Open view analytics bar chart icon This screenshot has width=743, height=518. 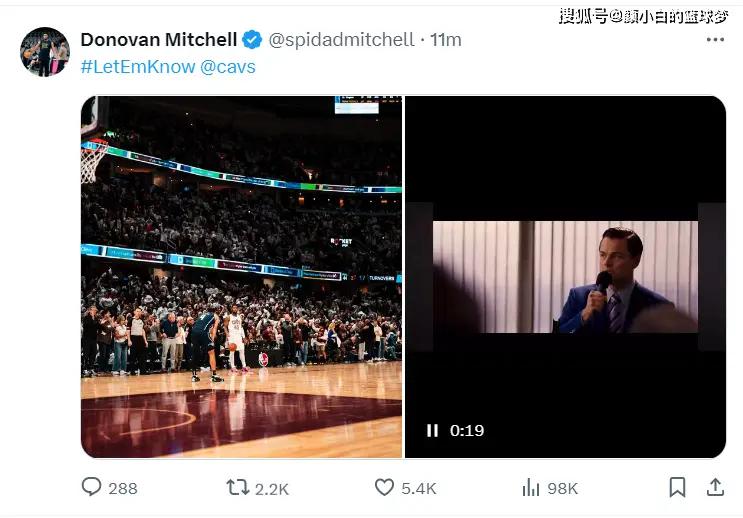point(531,487)
